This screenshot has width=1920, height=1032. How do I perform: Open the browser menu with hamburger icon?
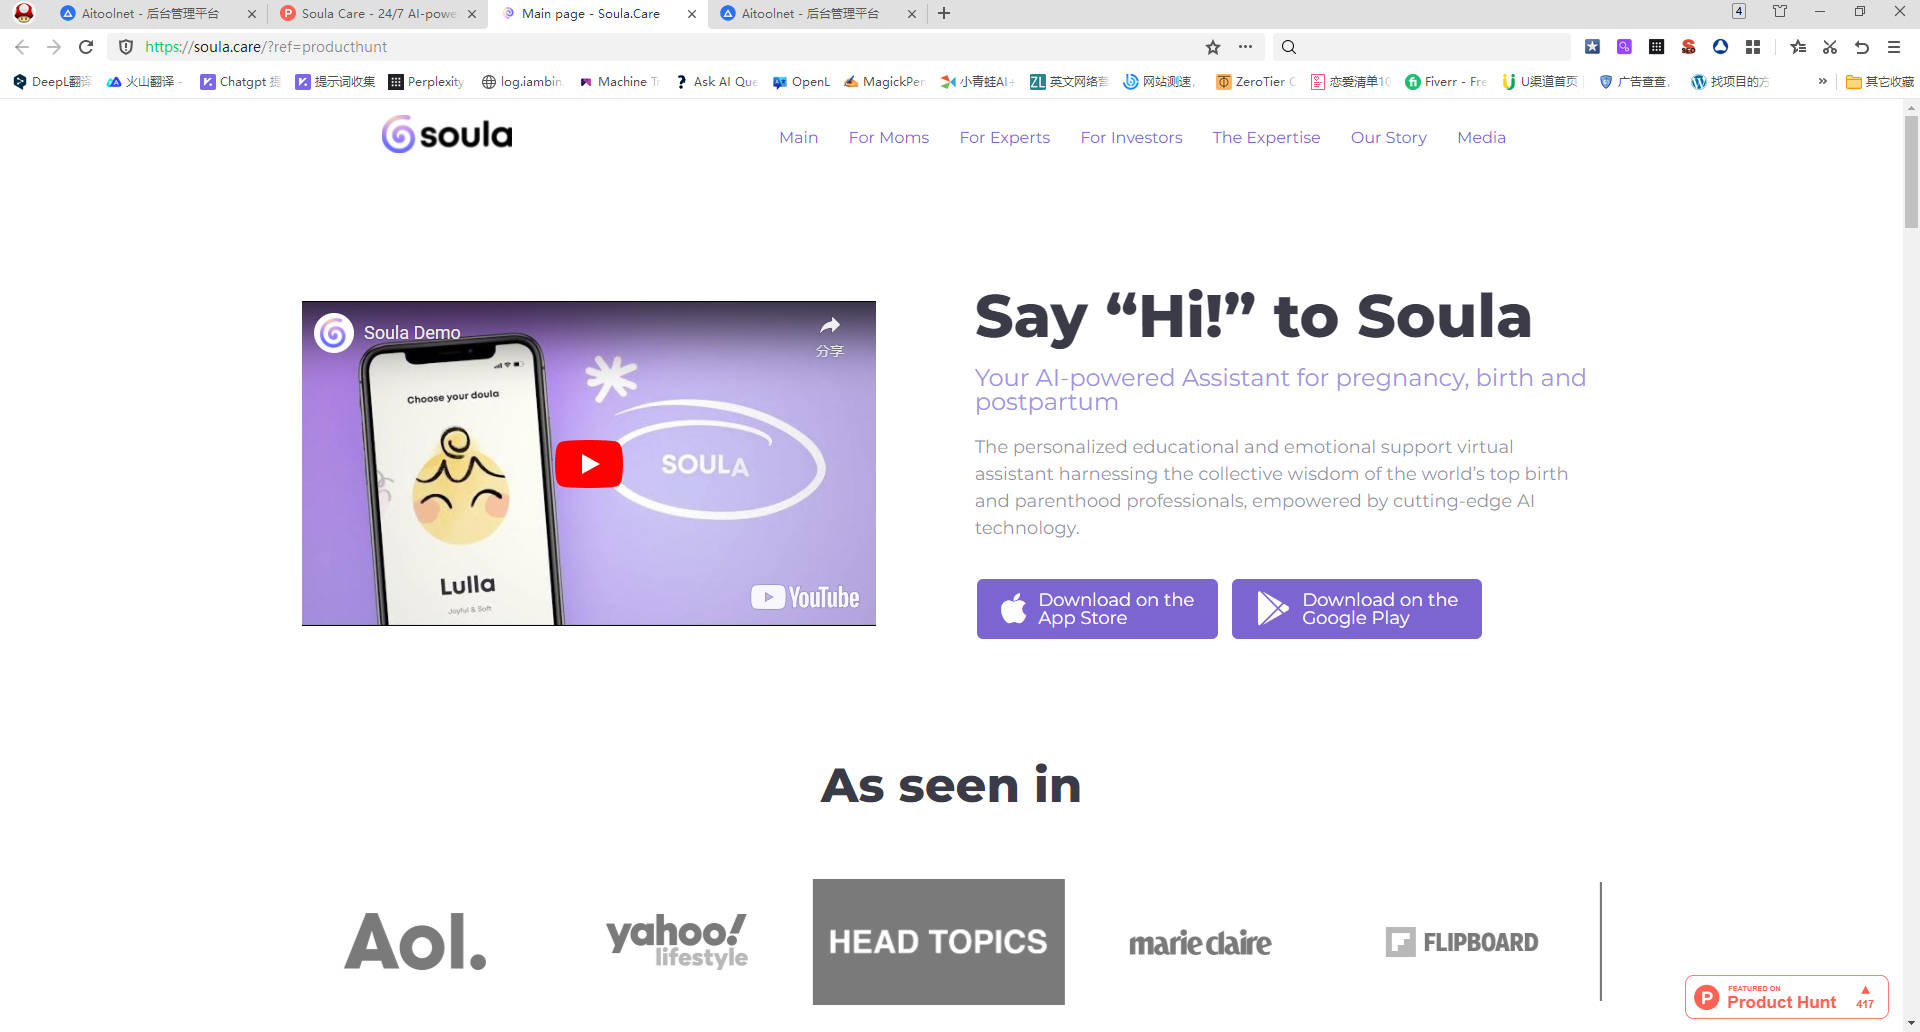click(1892, 46)
